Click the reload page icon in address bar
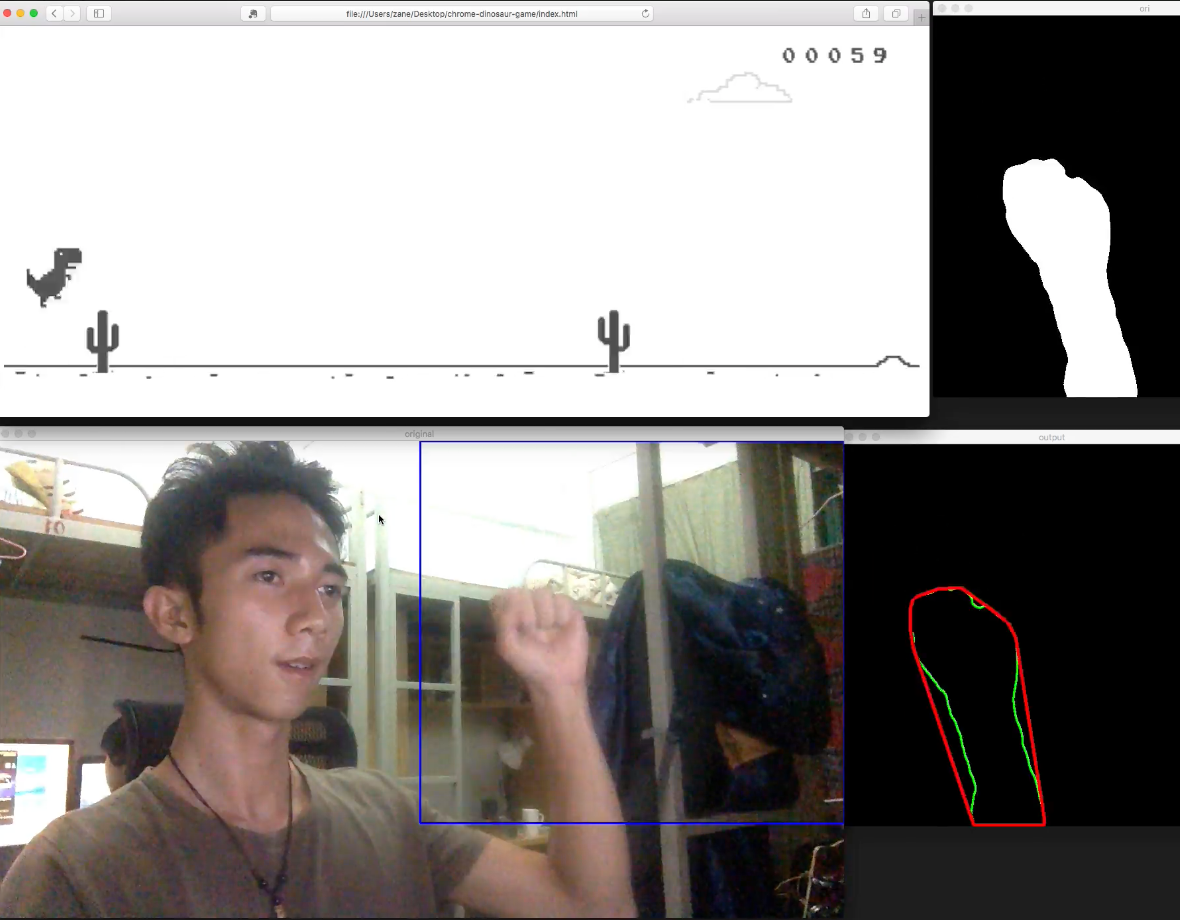The height and width of the screenshot is (920, 1180). click(645, 14)
